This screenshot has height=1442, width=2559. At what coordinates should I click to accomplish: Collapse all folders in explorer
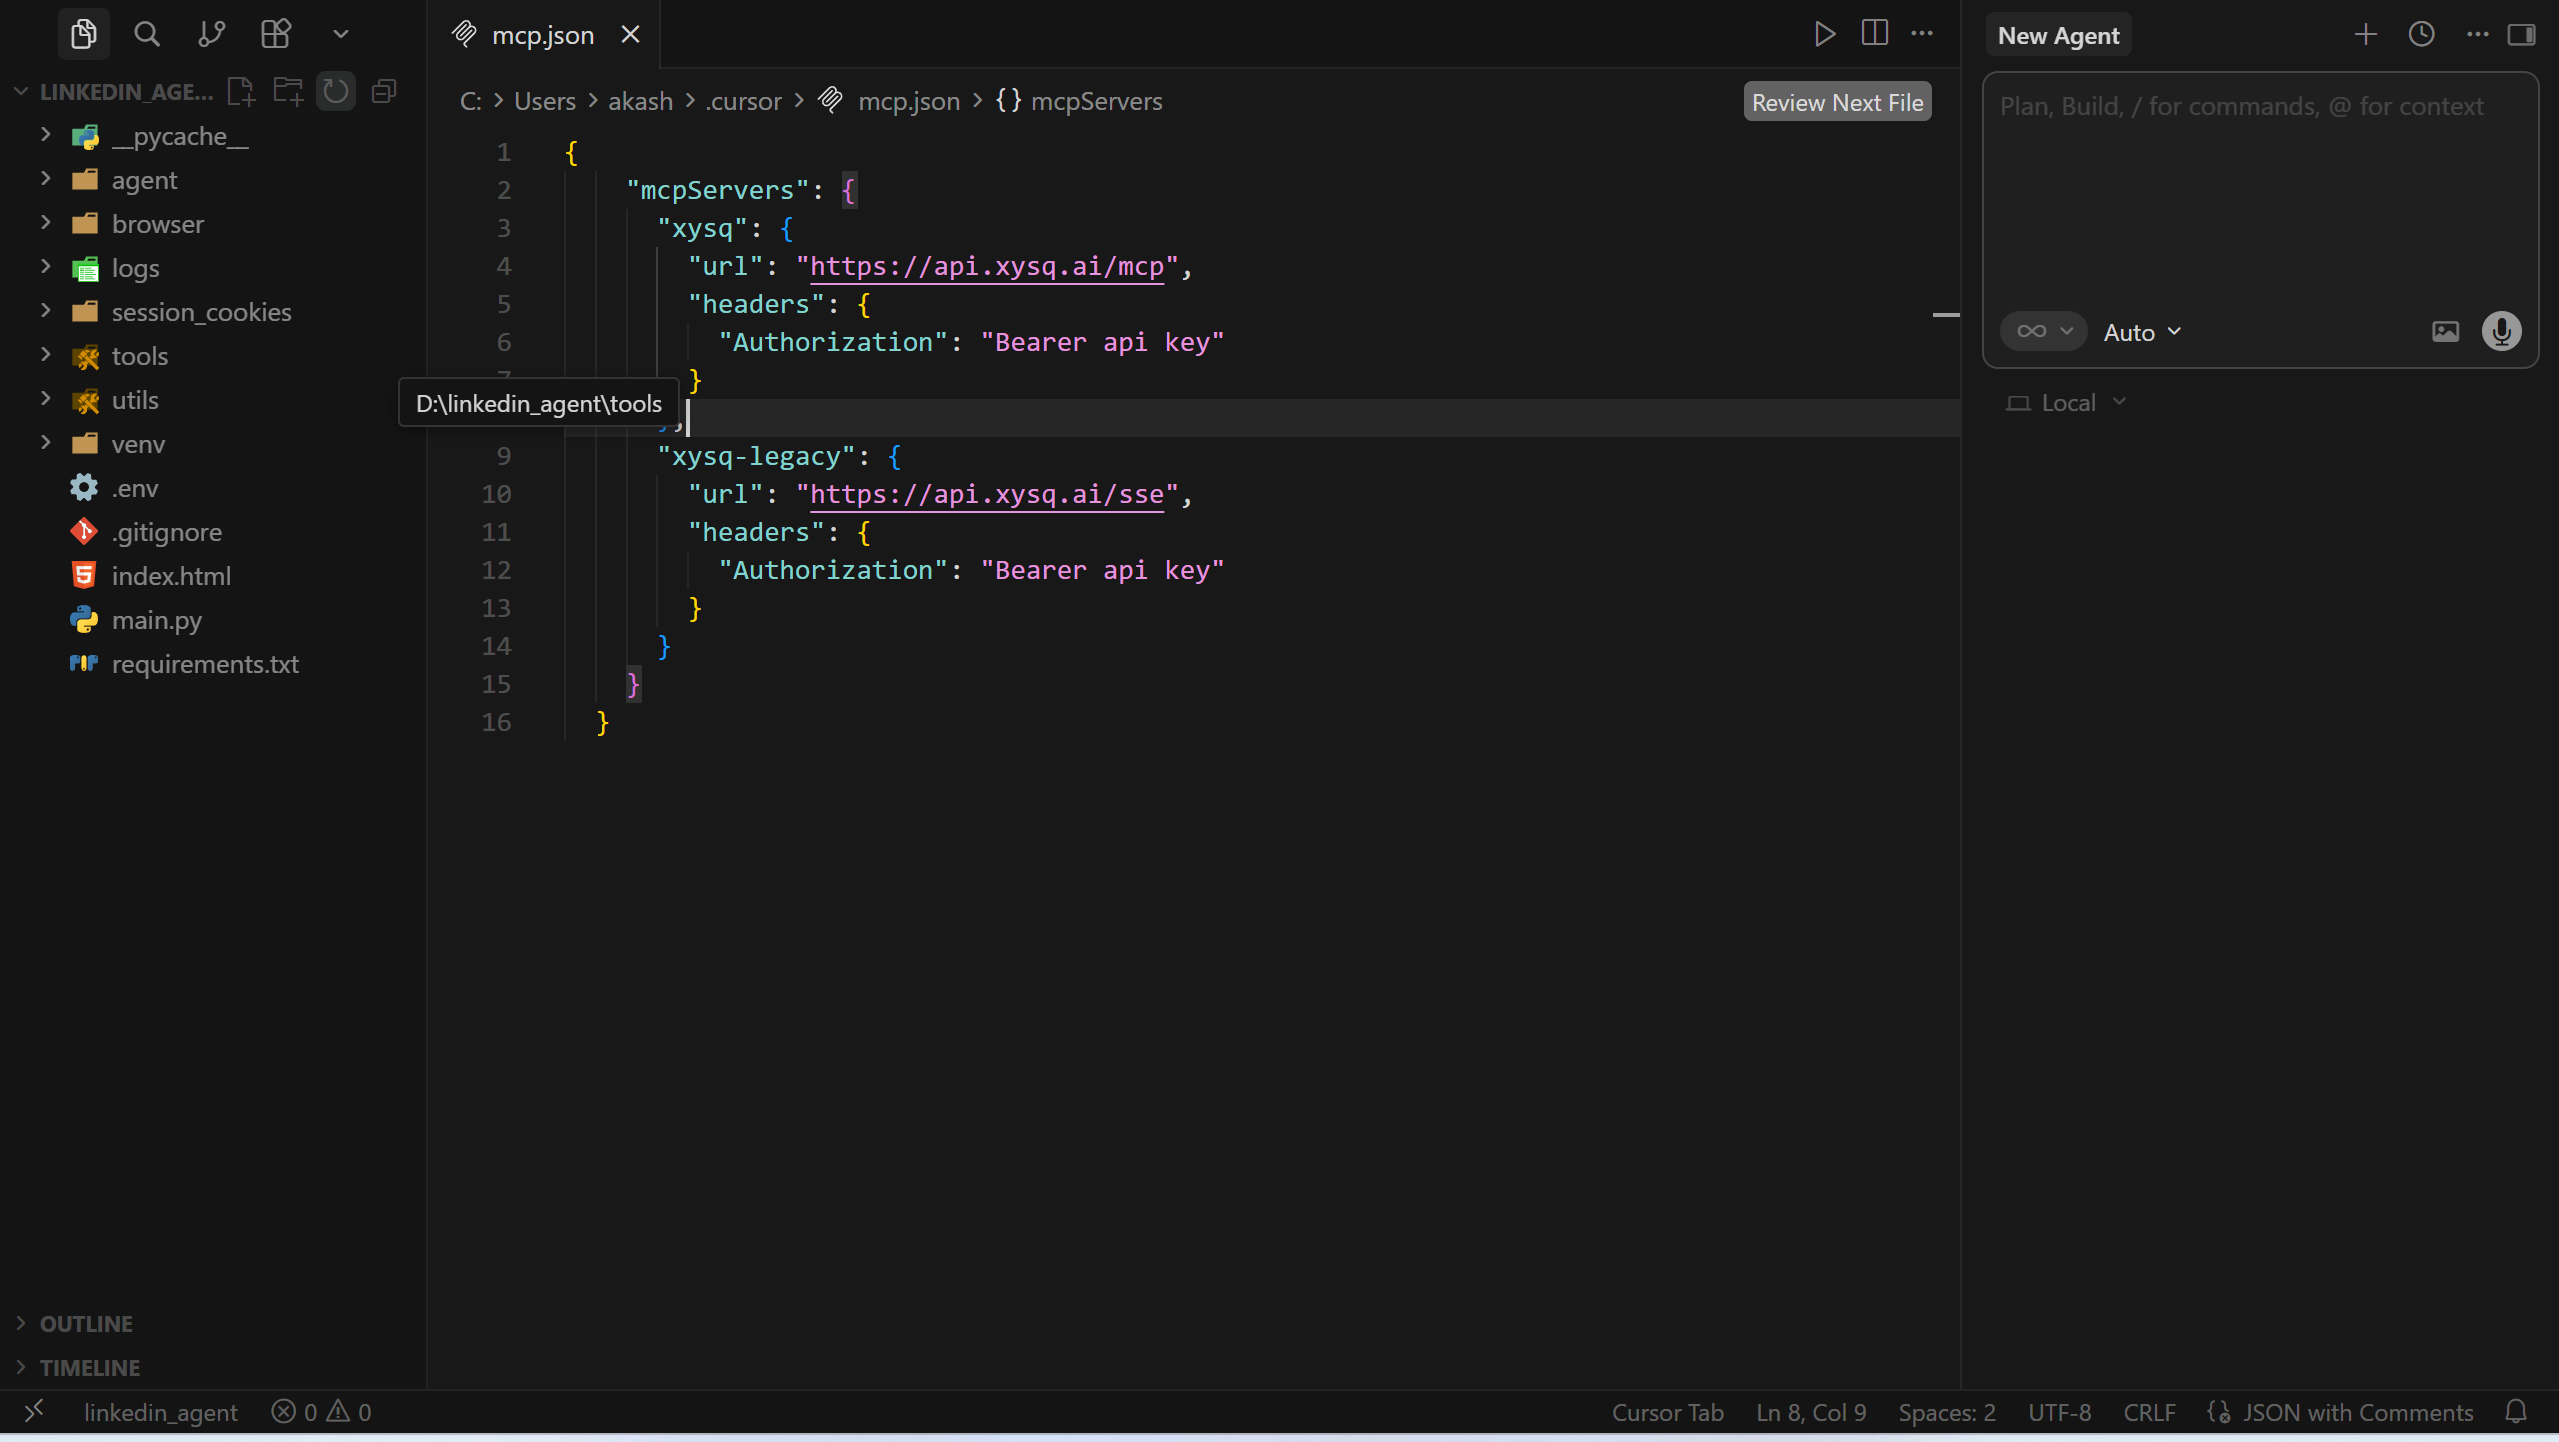pos(384,92)
